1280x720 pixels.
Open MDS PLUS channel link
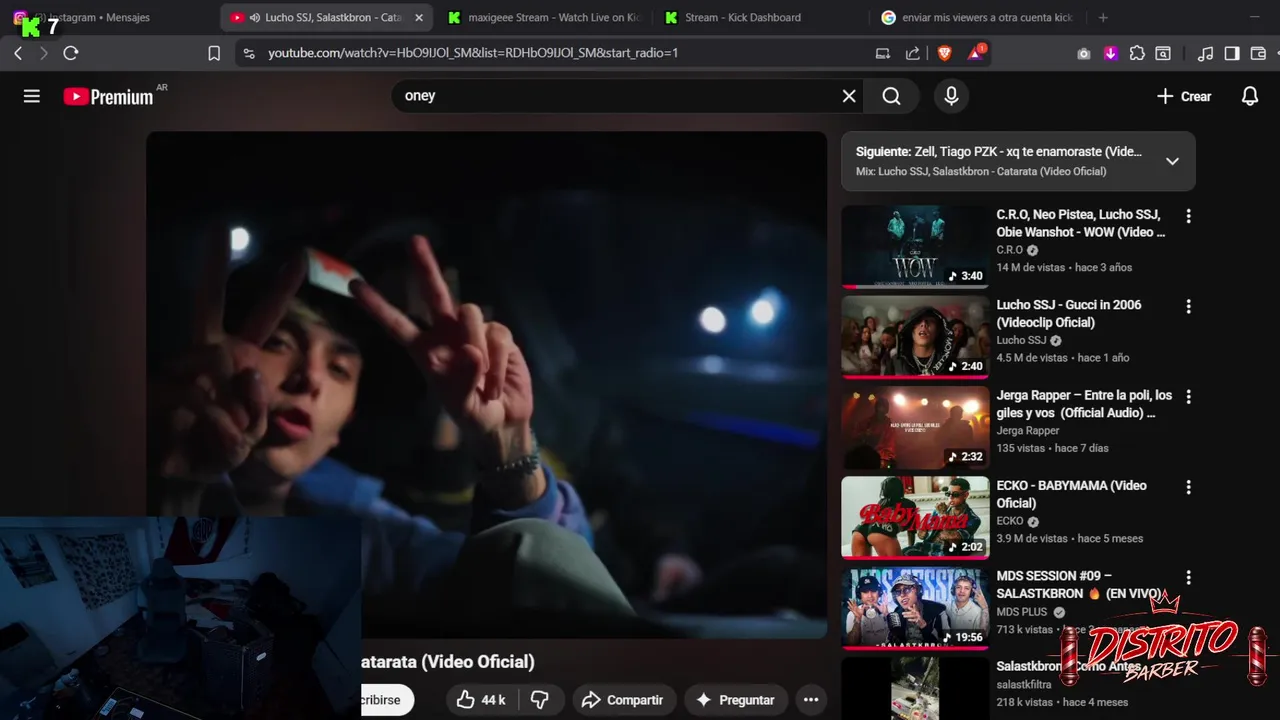1022,612
